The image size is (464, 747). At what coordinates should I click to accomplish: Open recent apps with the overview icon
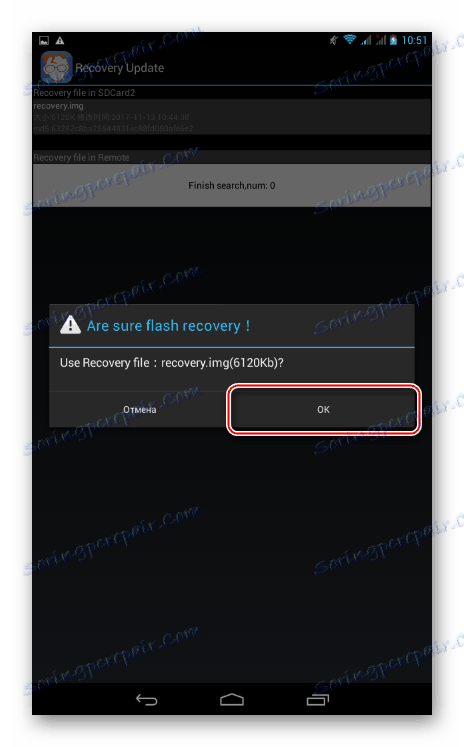[318, 699]
